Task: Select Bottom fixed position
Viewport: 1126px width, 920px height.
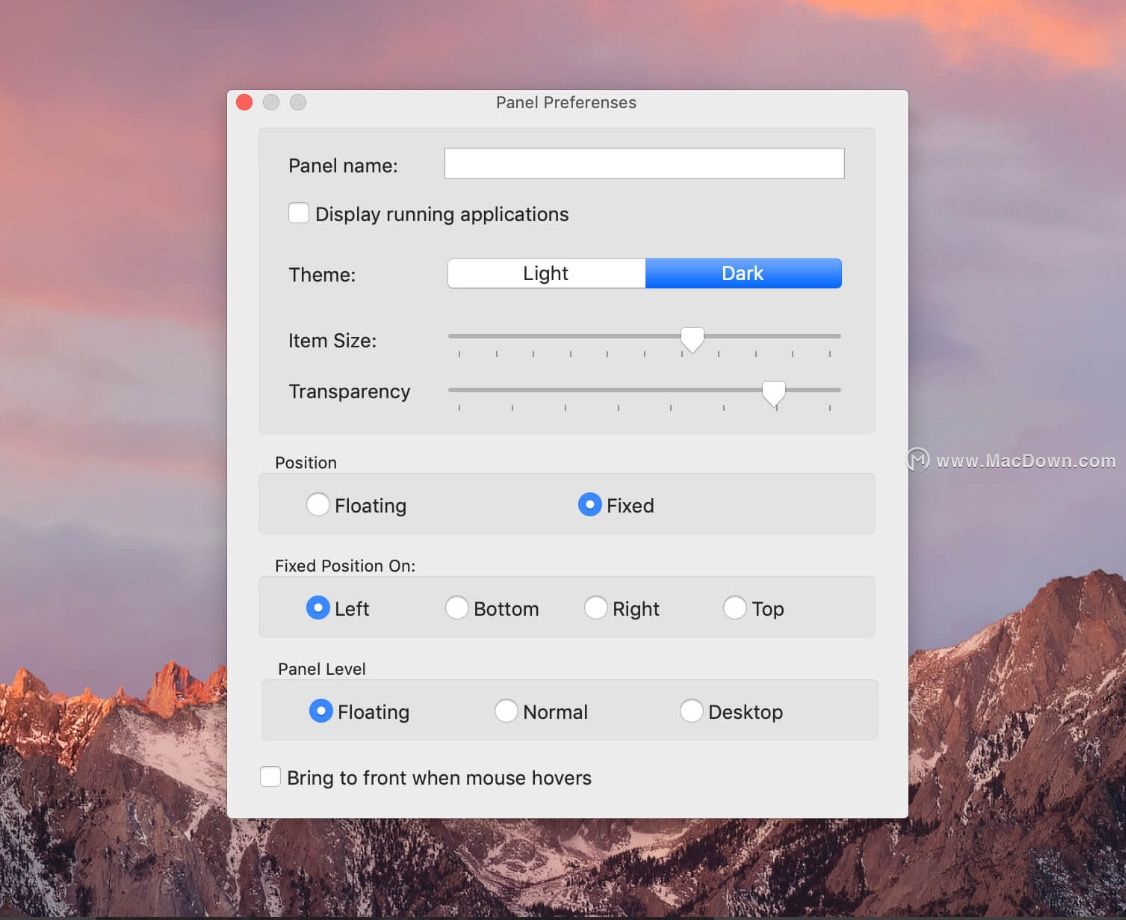Action: 457,608
